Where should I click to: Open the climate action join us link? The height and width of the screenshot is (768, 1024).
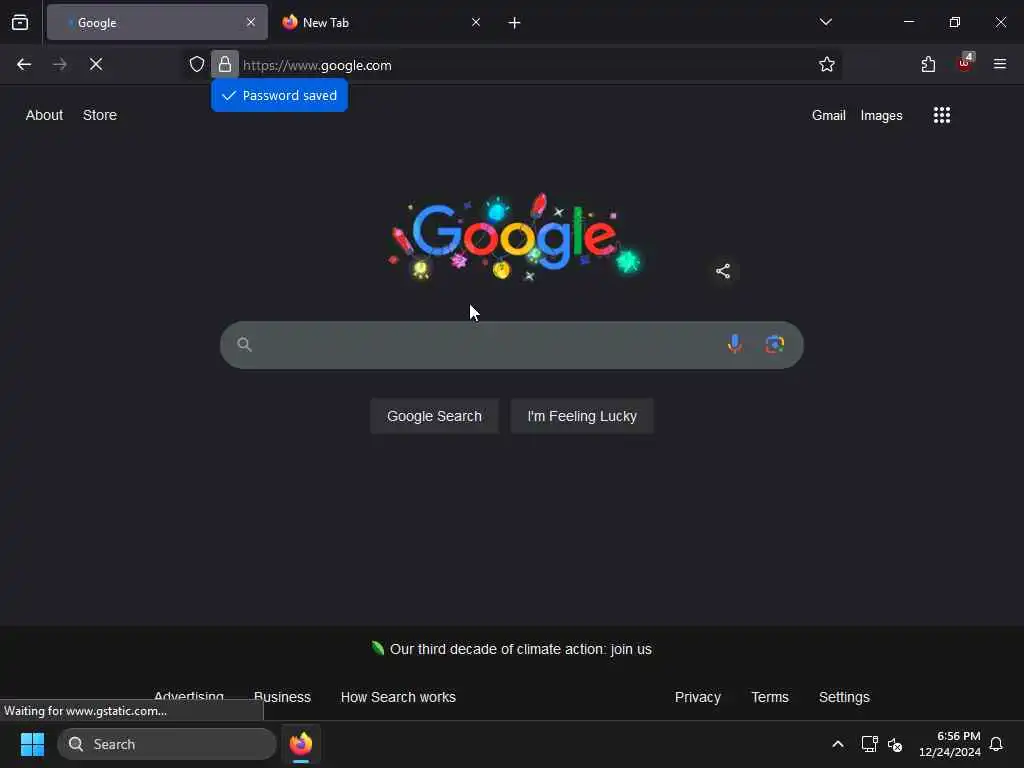click(x=520, y=649)
